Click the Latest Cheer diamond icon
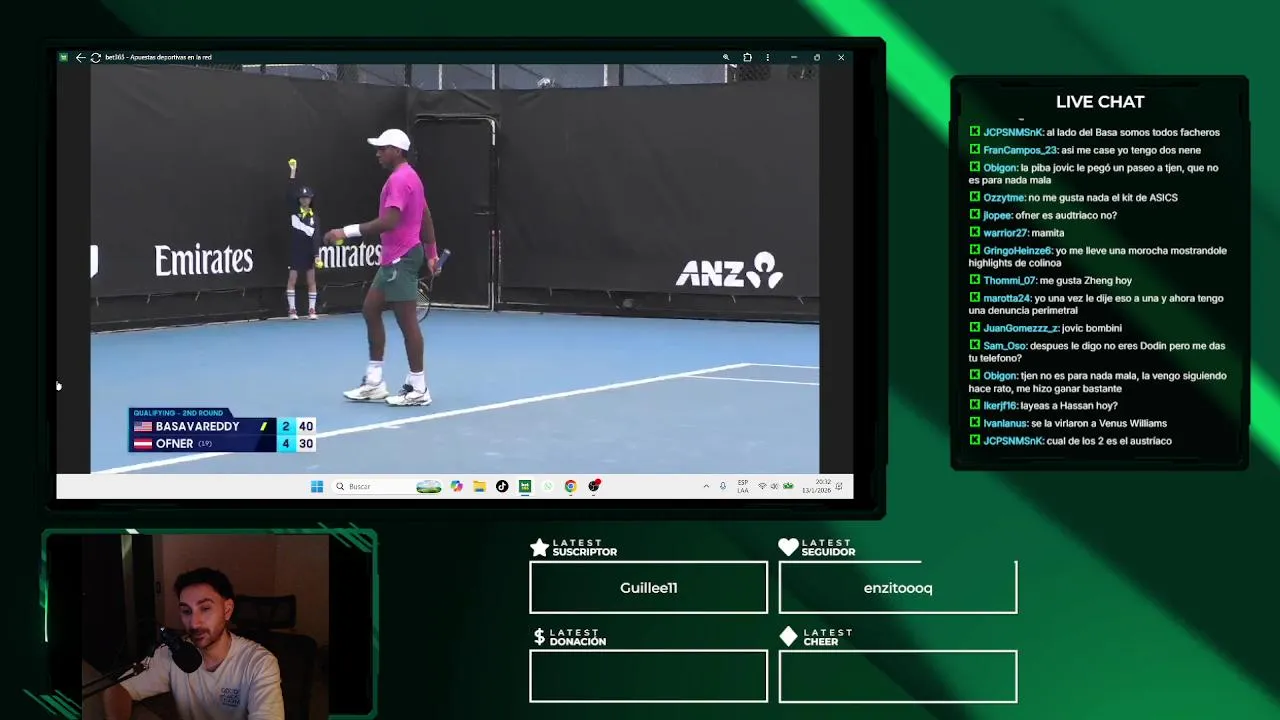 coord(788,637)
